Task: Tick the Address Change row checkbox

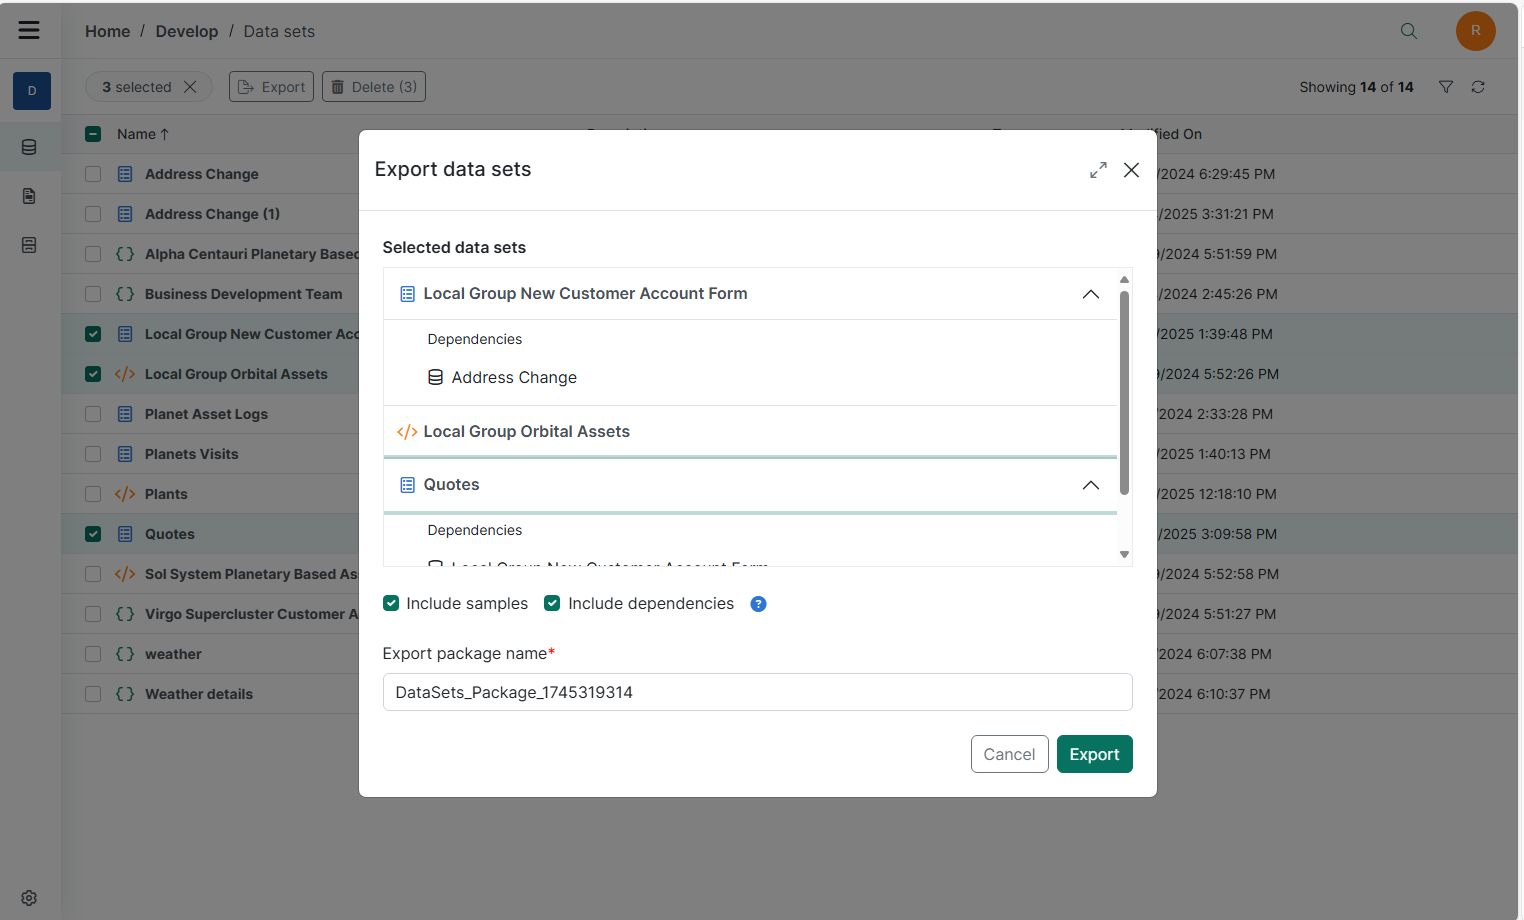Action: tap(93, 174)
